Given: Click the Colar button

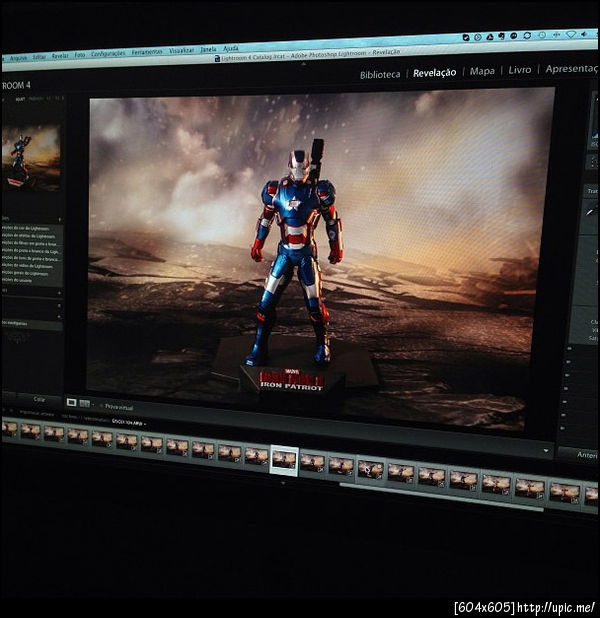Looking at the screenshot, I should coord(39,400).
